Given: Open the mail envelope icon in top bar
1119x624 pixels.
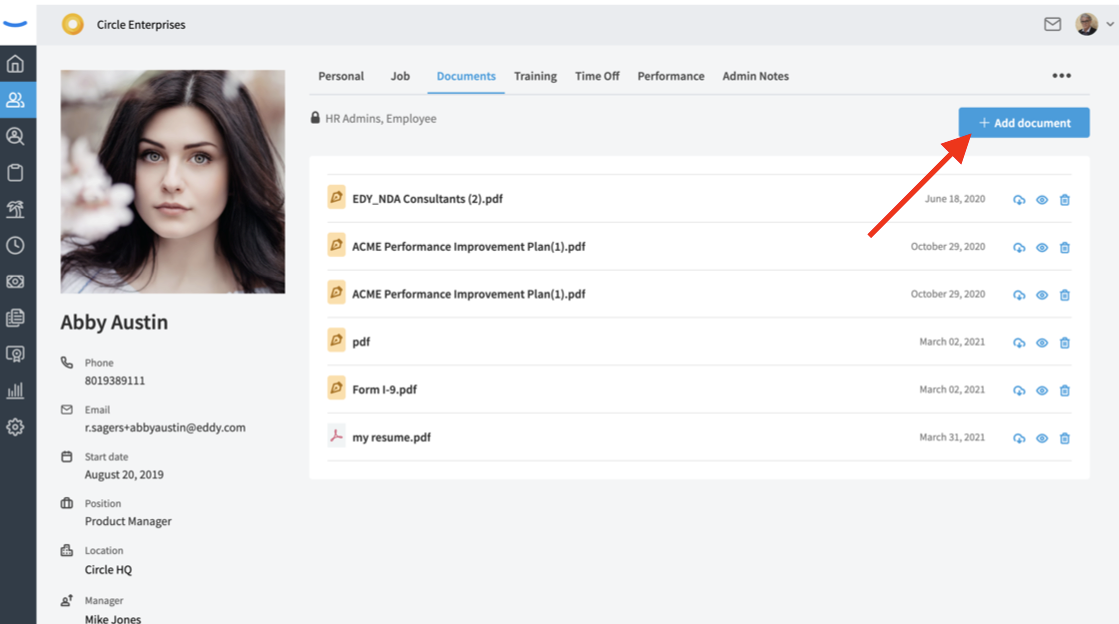Looking at the screenshot, I should (x=1052, y=24).
